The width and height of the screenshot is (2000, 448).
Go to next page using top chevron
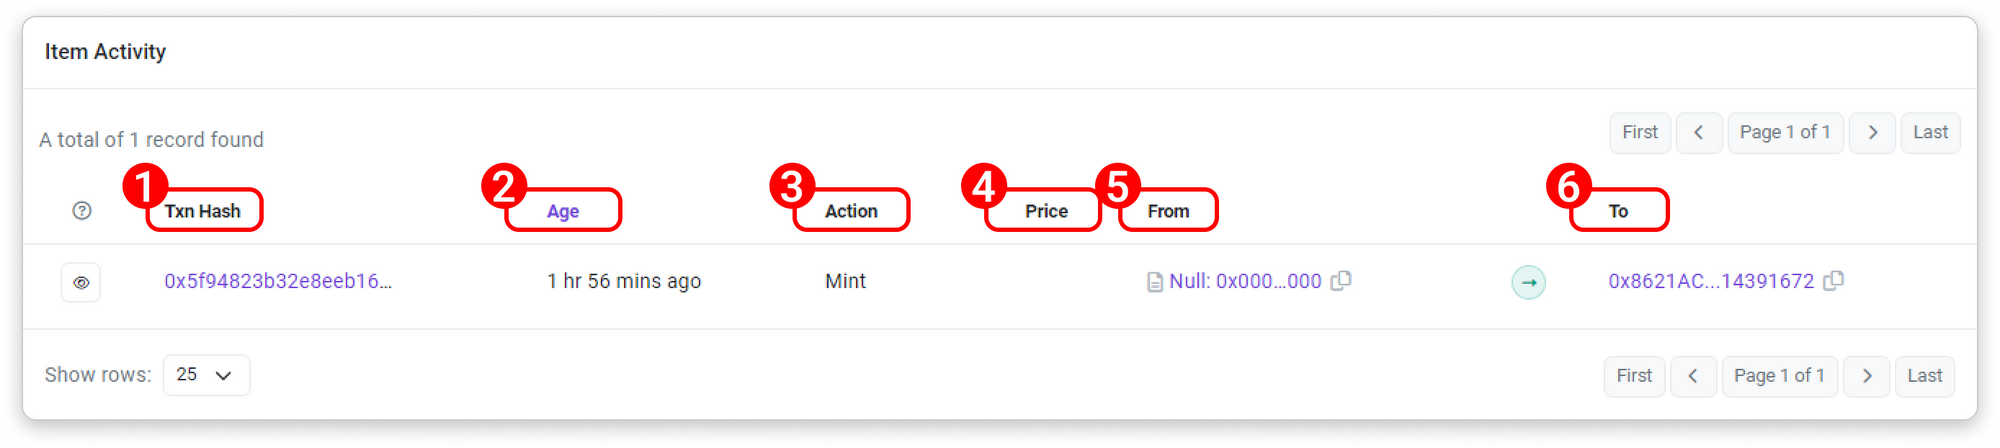pyautogui.click(x=1872, y=133)
